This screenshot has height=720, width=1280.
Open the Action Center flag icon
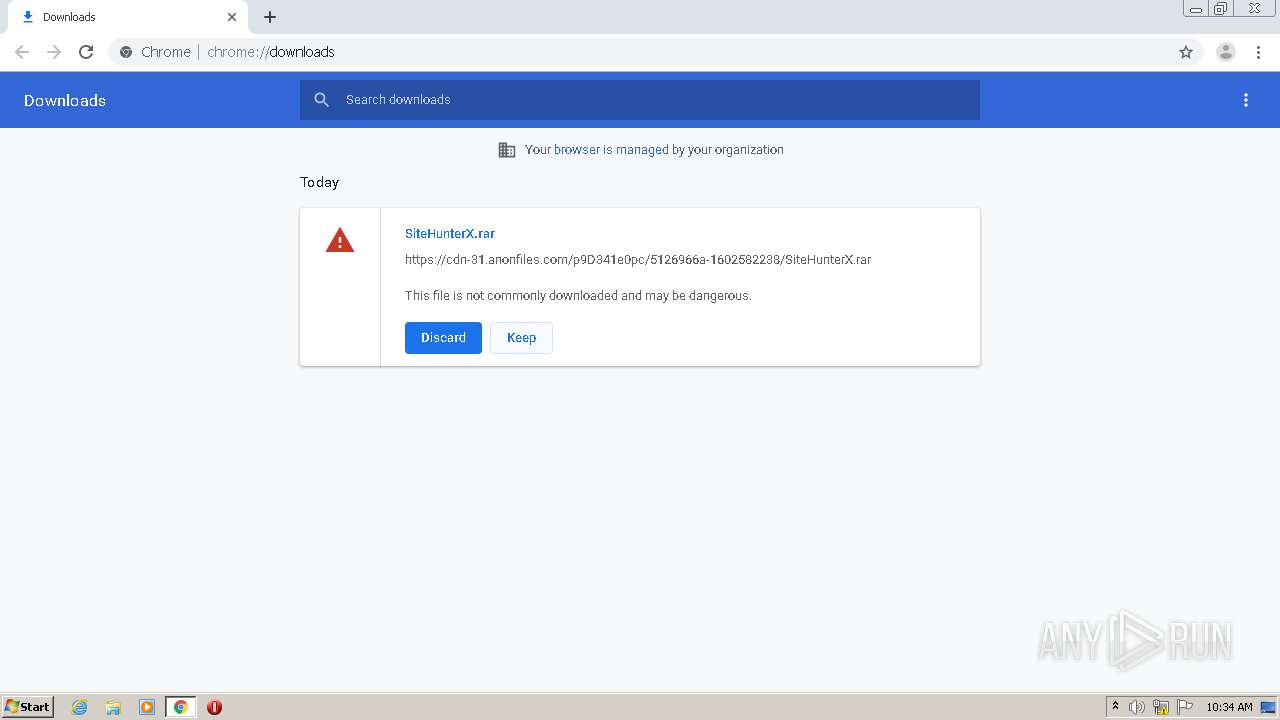1185,707
